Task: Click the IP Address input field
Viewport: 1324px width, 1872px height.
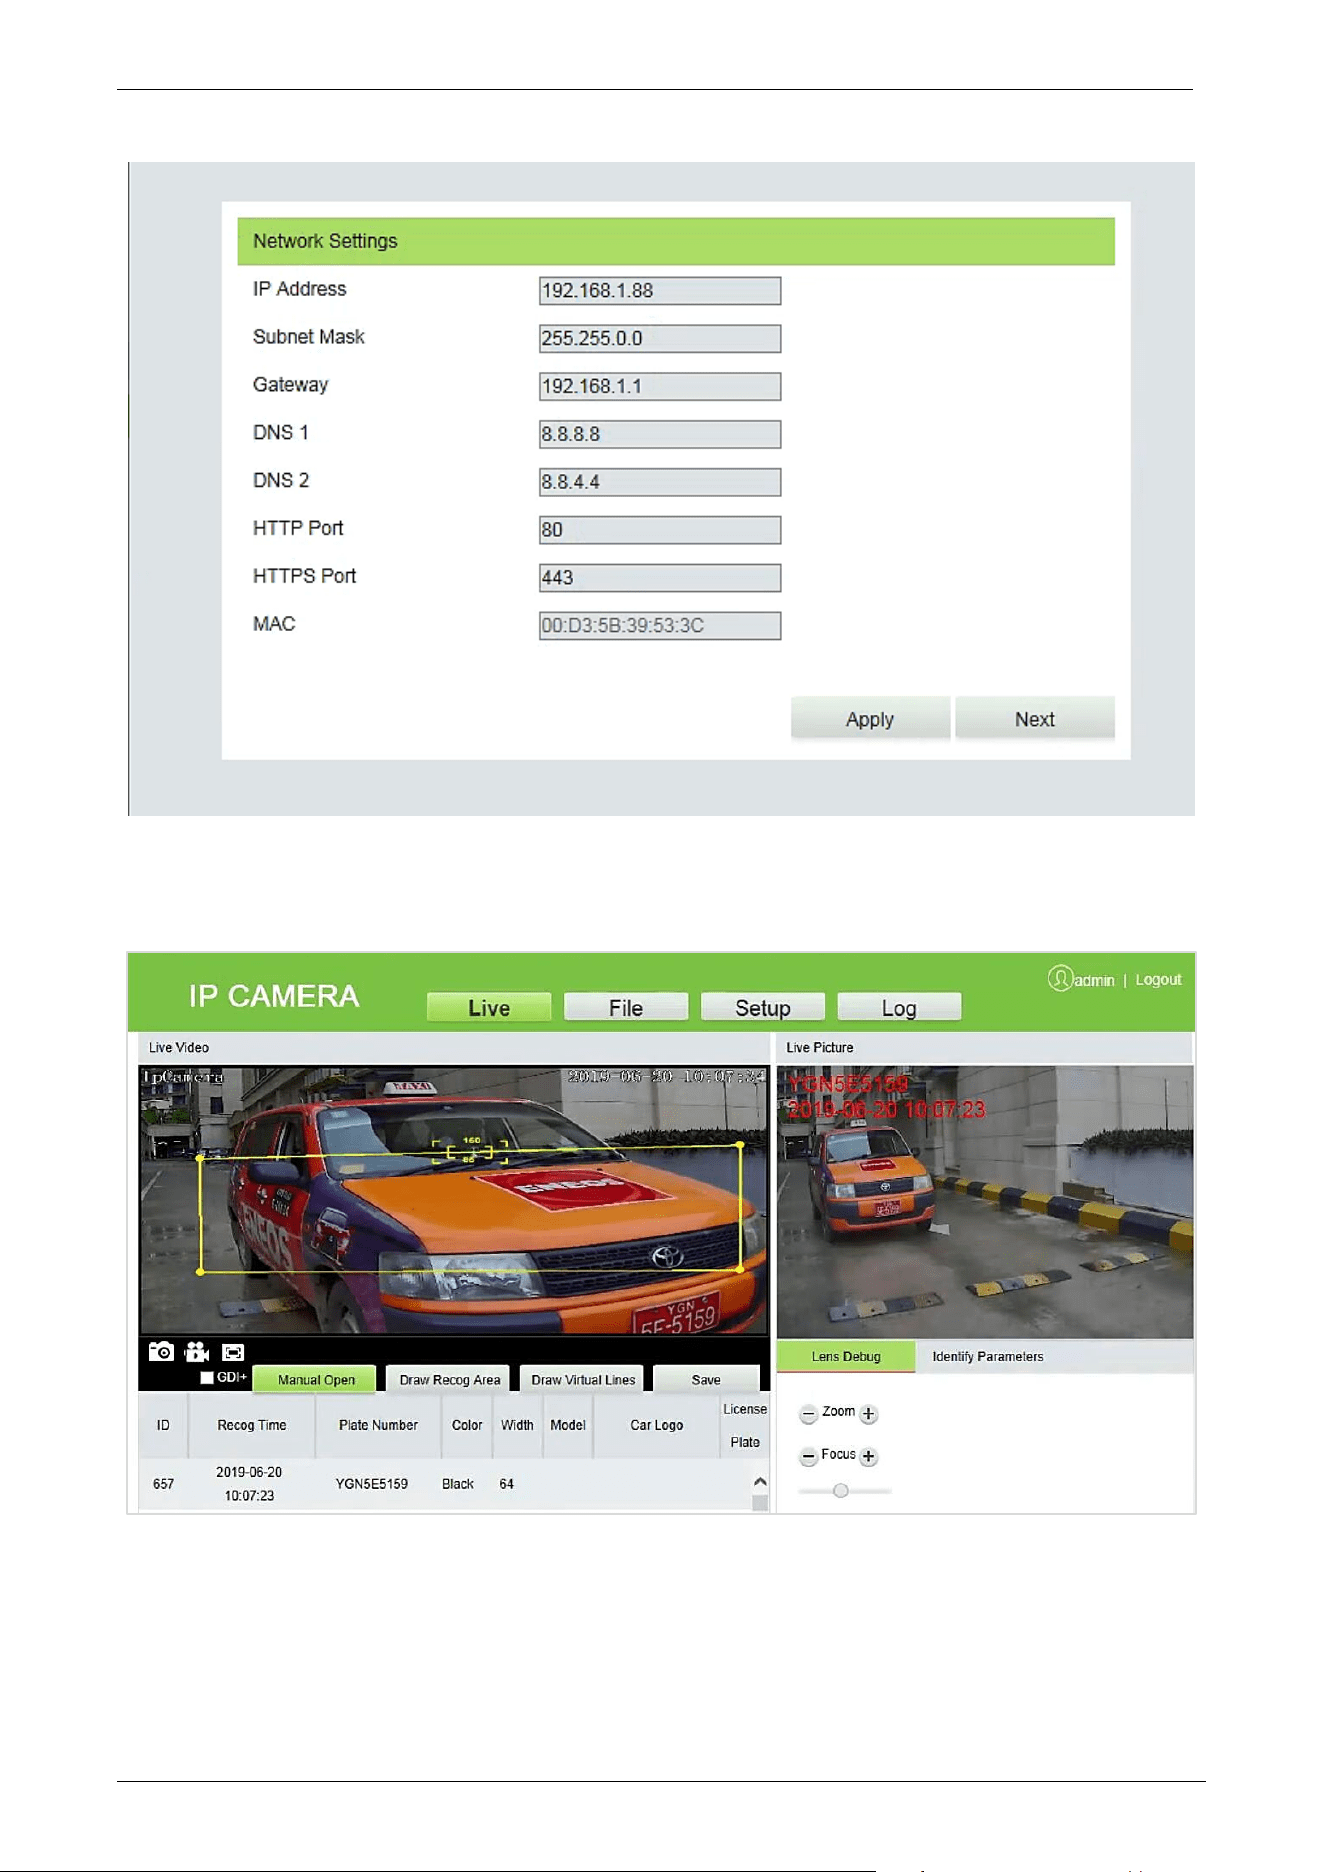Action: point(660,291)
